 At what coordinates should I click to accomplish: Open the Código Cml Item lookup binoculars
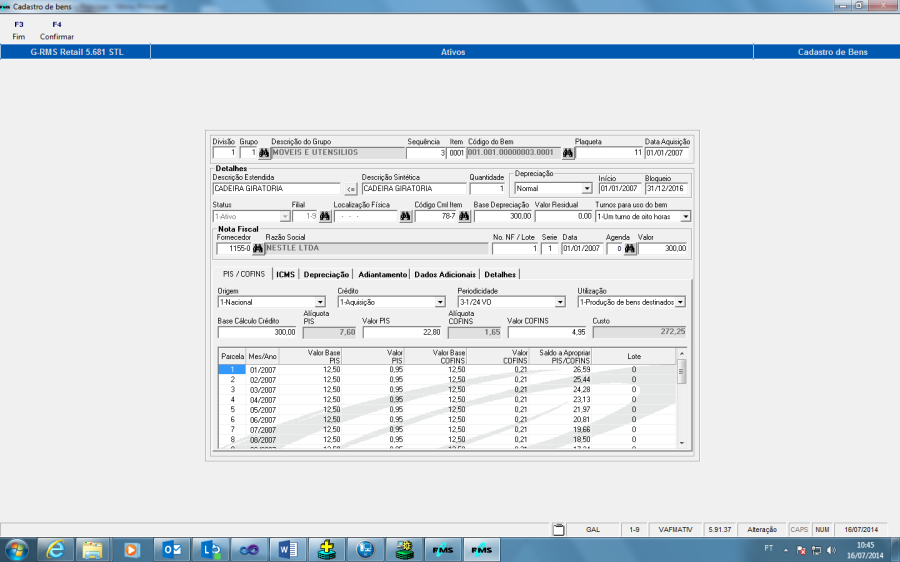click(x=464, y=216)
